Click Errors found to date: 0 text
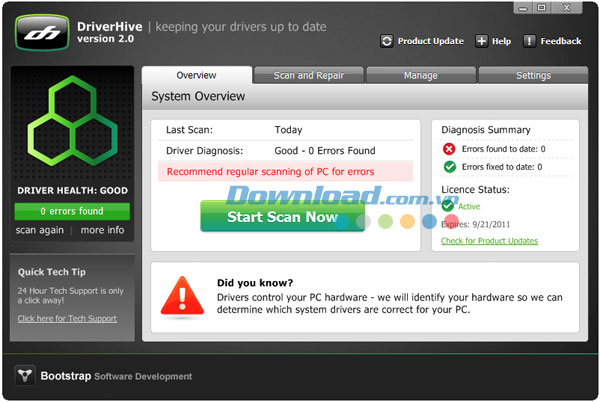This screenshot has width=600, height=402. [x=504, y=149]
